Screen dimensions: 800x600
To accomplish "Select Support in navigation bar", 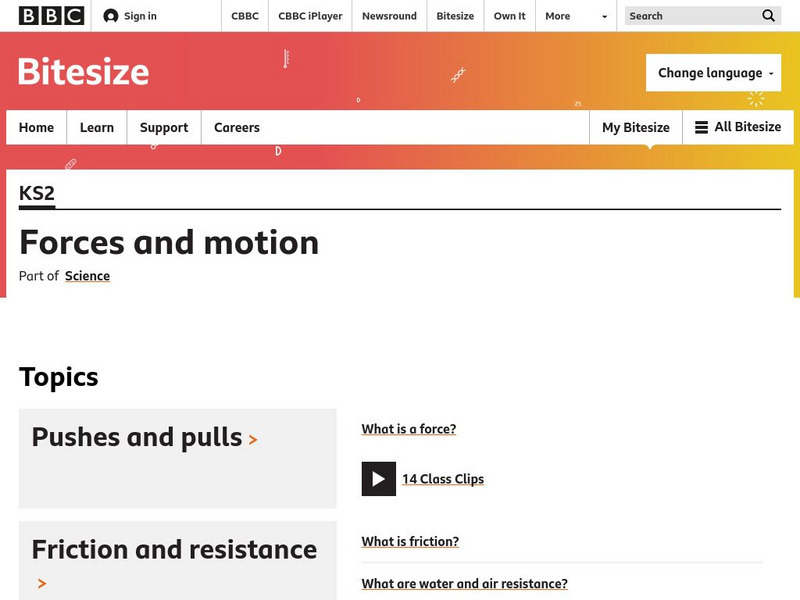I will 164,127.
